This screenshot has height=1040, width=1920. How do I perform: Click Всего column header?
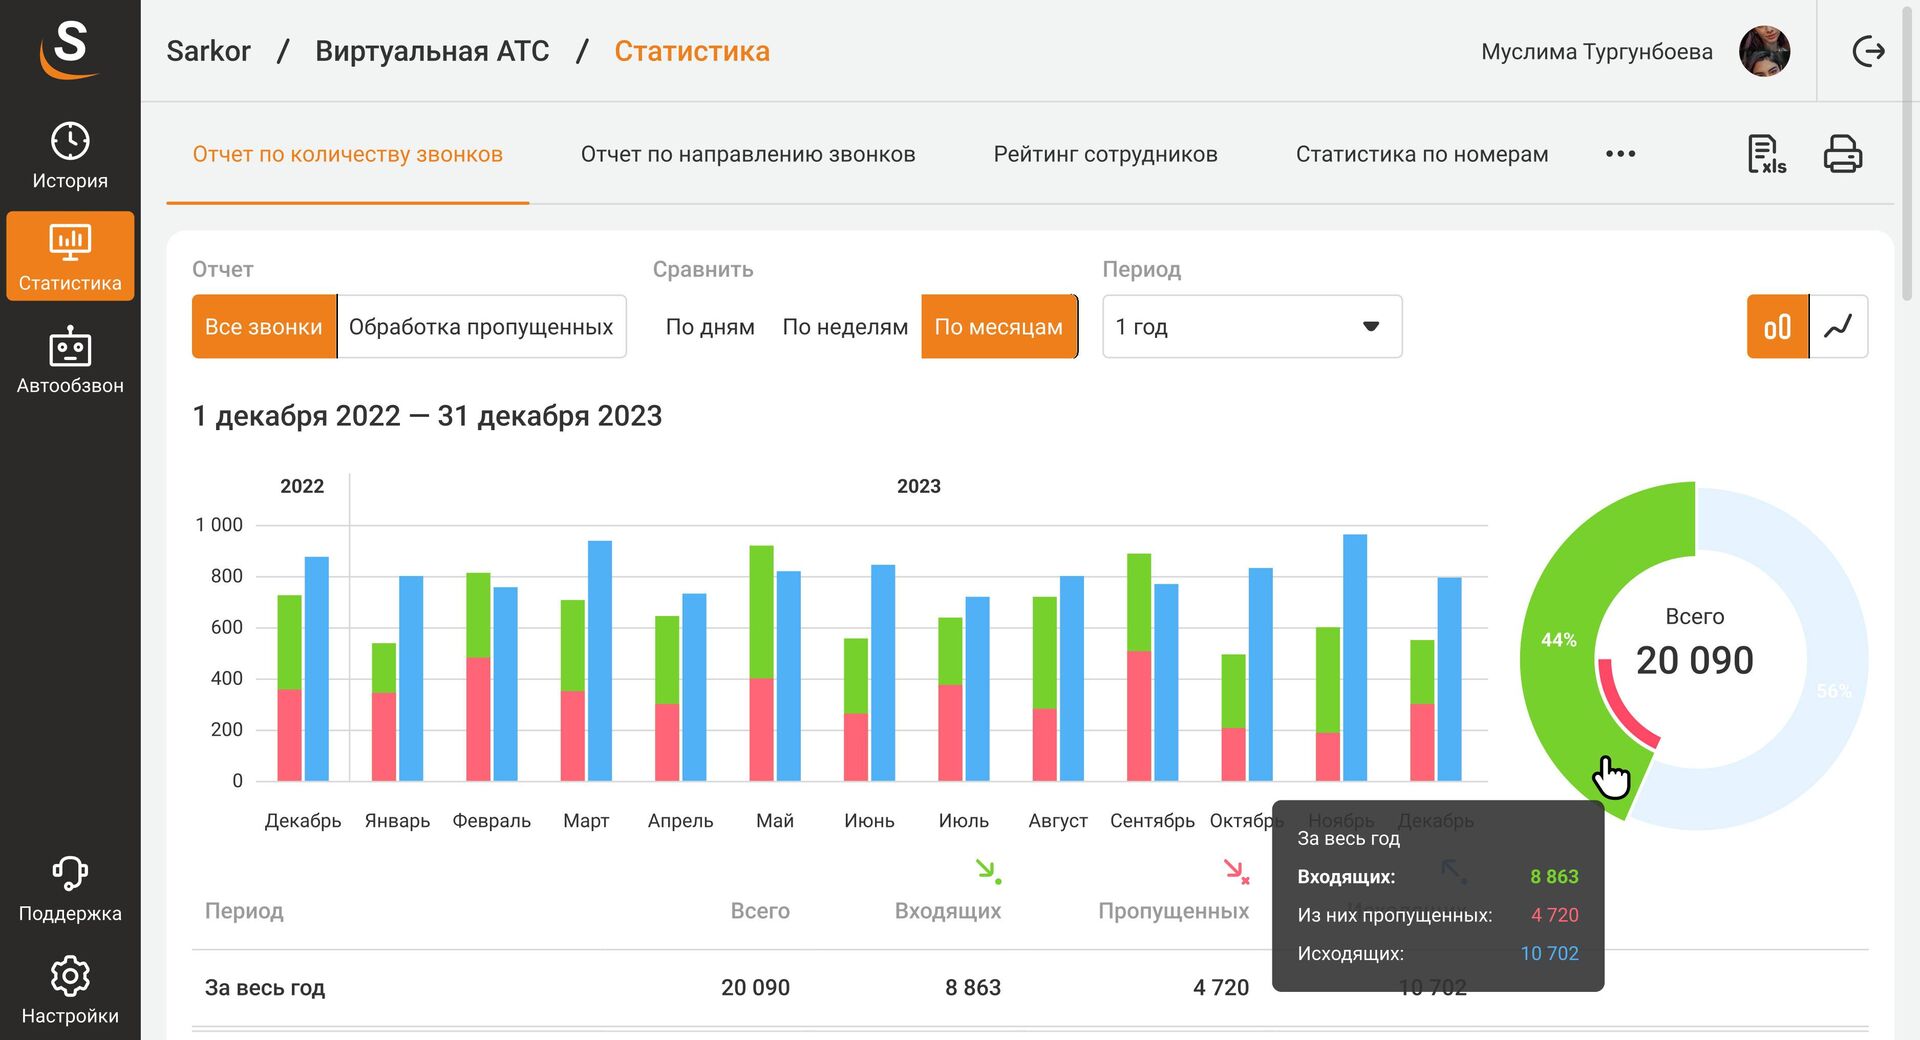pyautogui.click(x=760, y=911)
